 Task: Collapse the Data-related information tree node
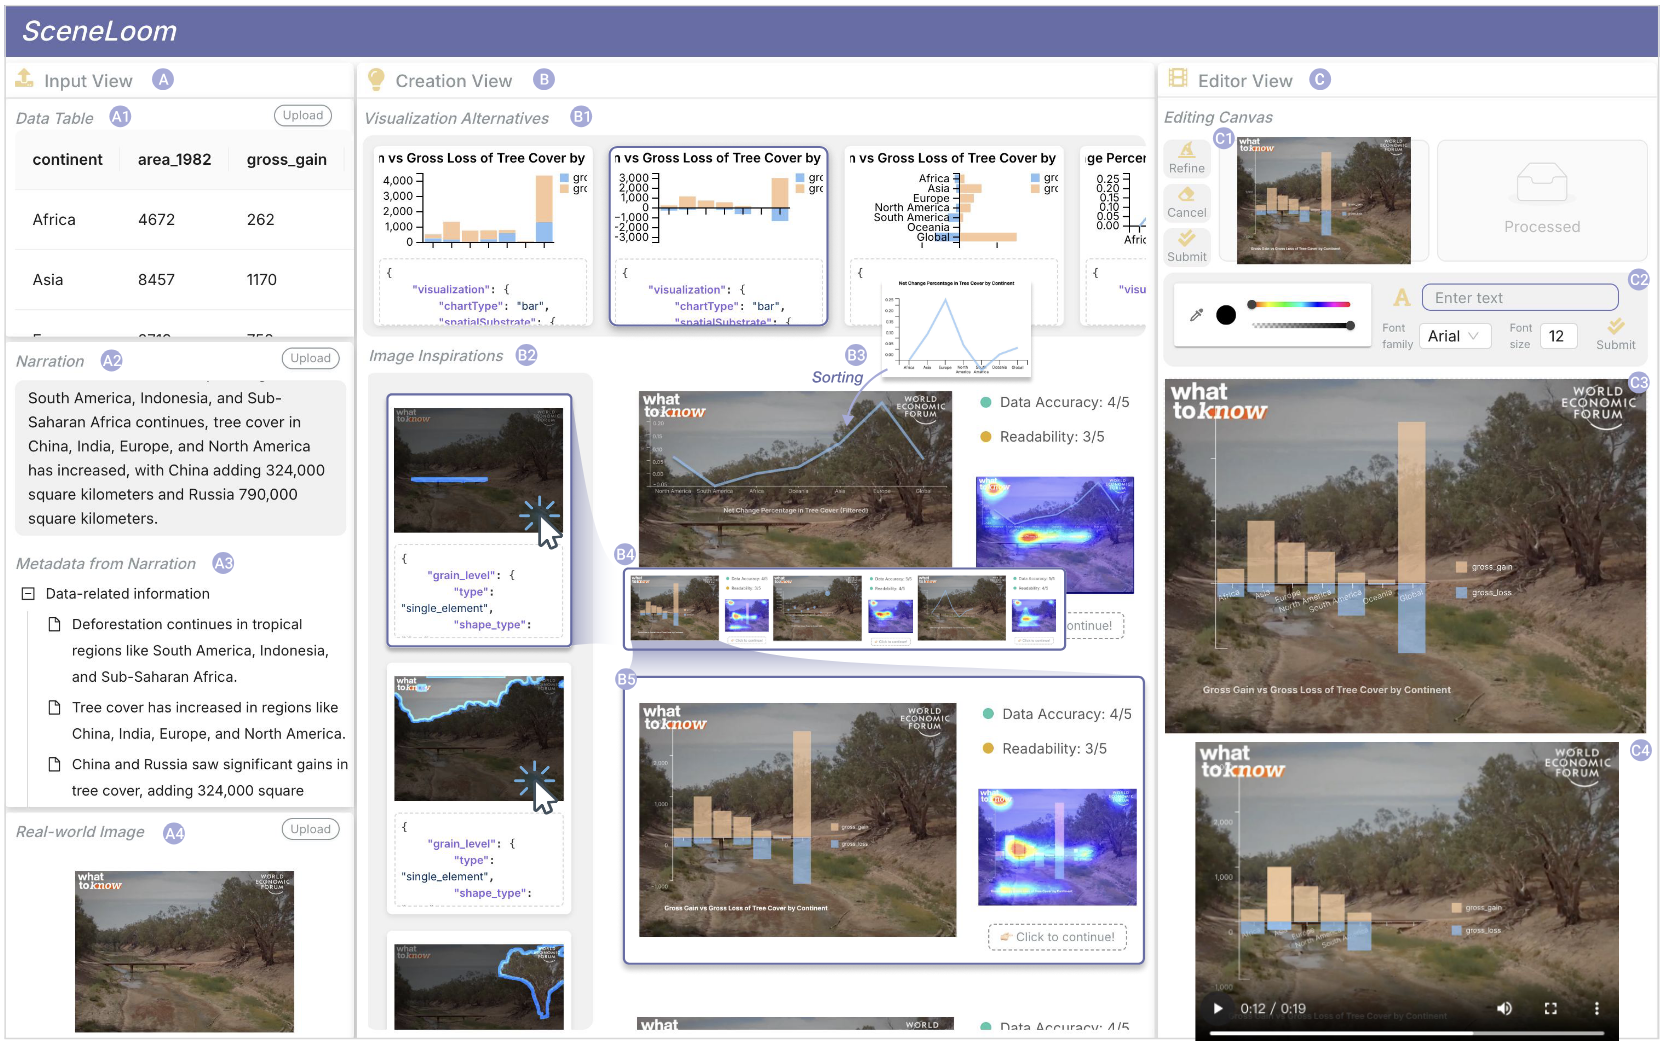28,594
